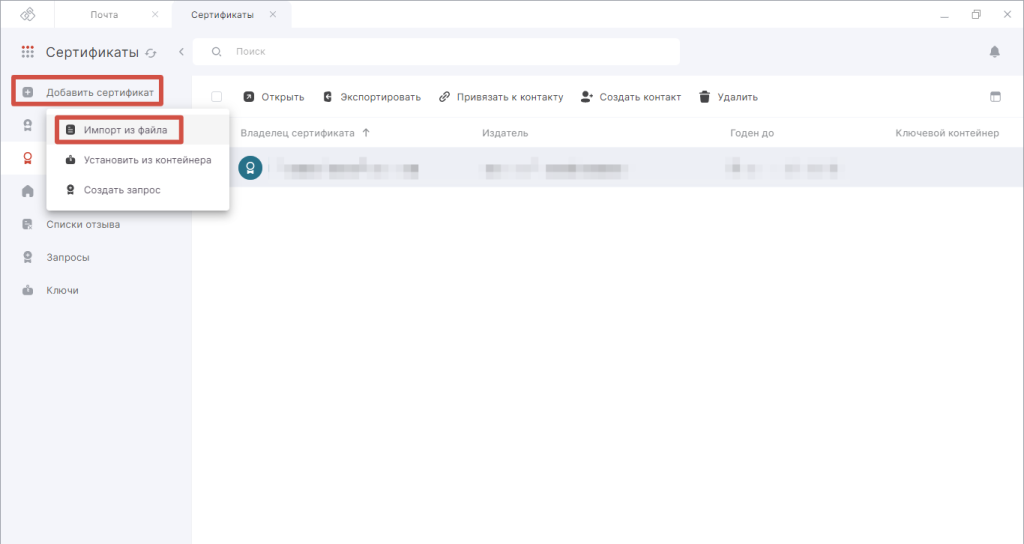Click the link icon of Привязать к контакту
The image size is (1024, 544).
pyautogui.click(x=444, y=97)
